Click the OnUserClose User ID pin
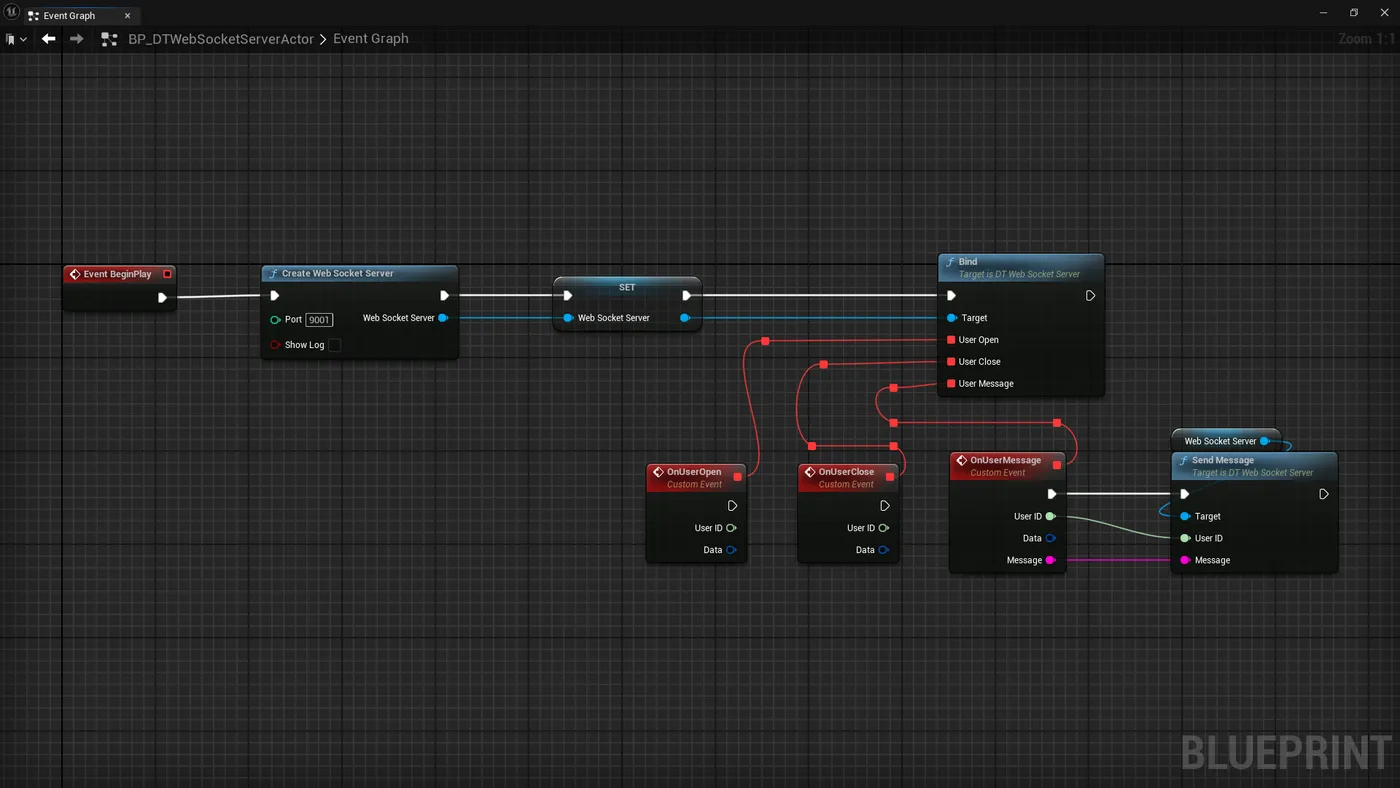The image size is (1400, 788). click(883, 528)
